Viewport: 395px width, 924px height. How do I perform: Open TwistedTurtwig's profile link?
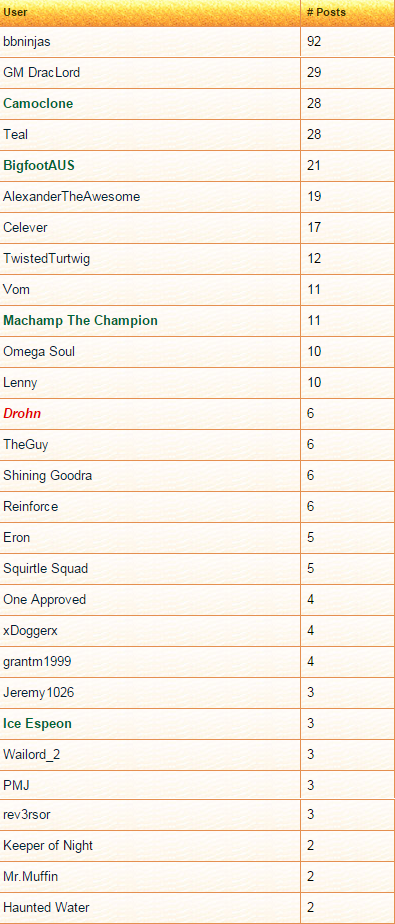[47, 259]
